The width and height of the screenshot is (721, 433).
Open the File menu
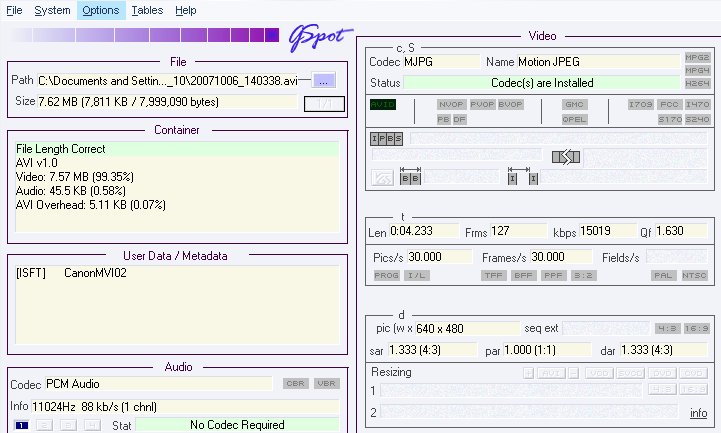point(14,10)
